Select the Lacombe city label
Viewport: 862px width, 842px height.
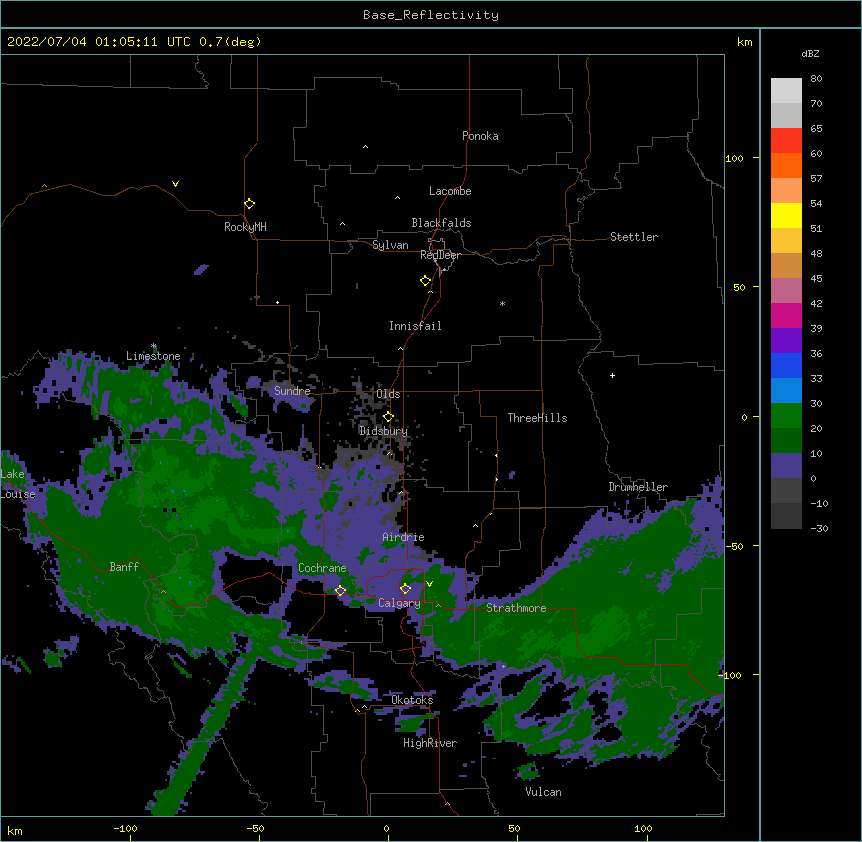(450, 191)
